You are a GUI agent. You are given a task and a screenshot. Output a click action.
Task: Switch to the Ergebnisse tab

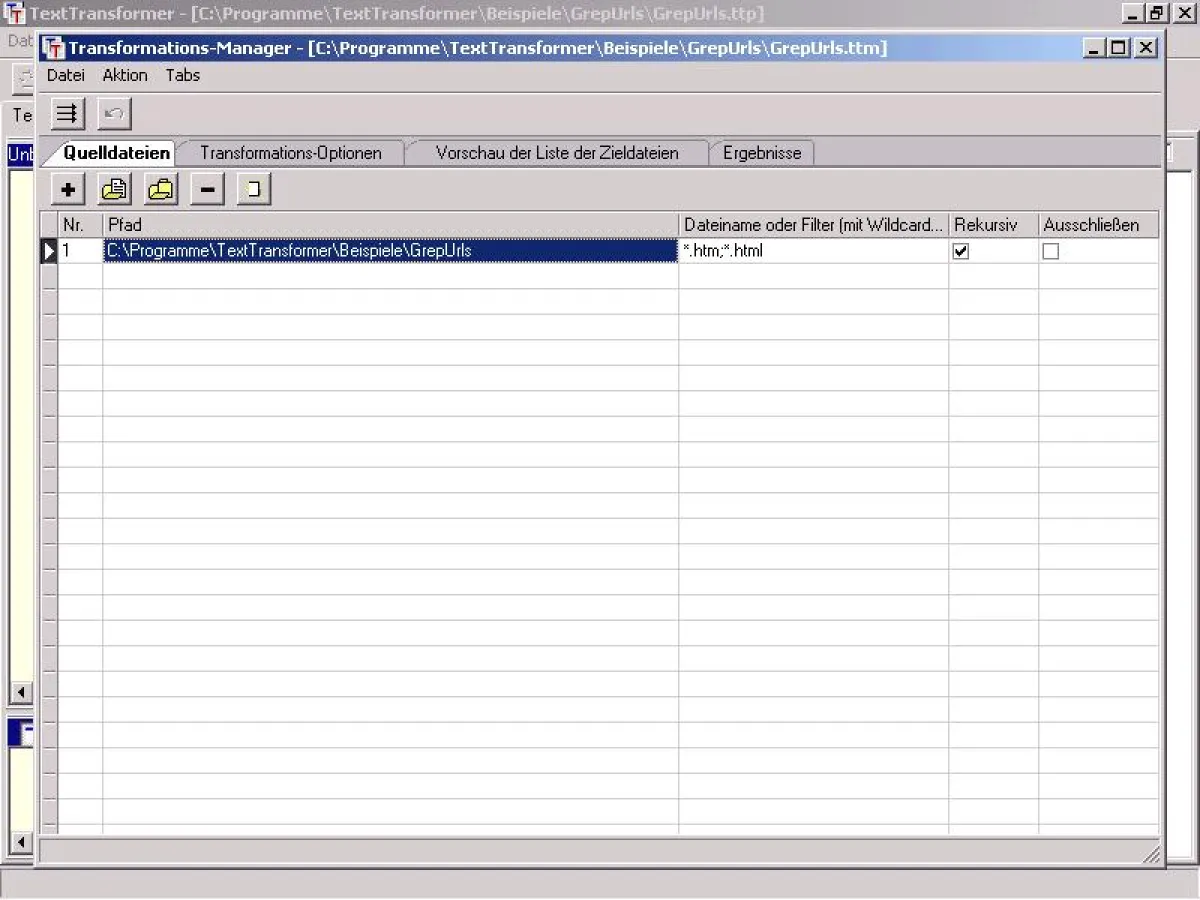click(762, 153)
